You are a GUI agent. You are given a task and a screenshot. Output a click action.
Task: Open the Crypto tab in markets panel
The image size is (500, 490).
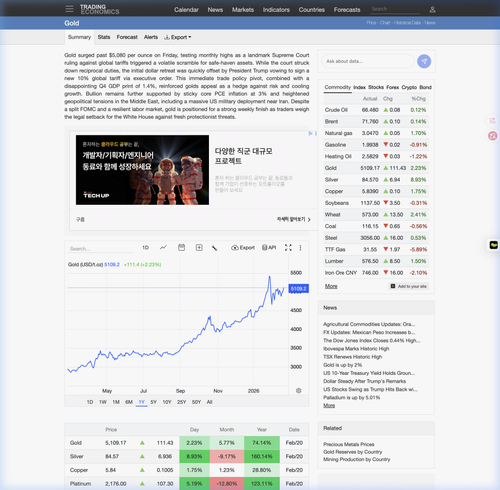coord(409,87)
